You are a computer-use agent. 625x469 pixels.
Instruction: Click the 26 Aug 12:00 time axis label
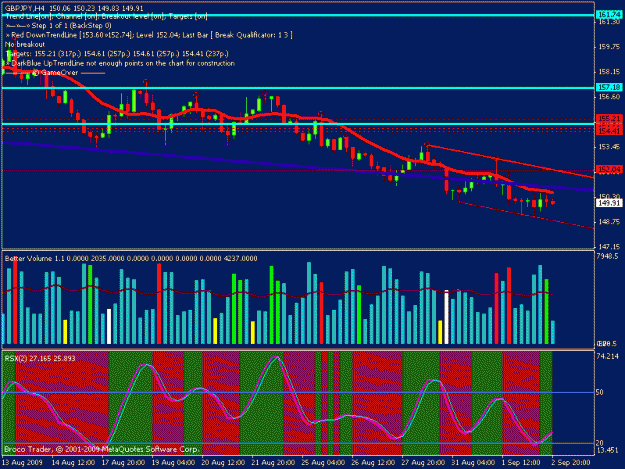(x=373, y=463)
